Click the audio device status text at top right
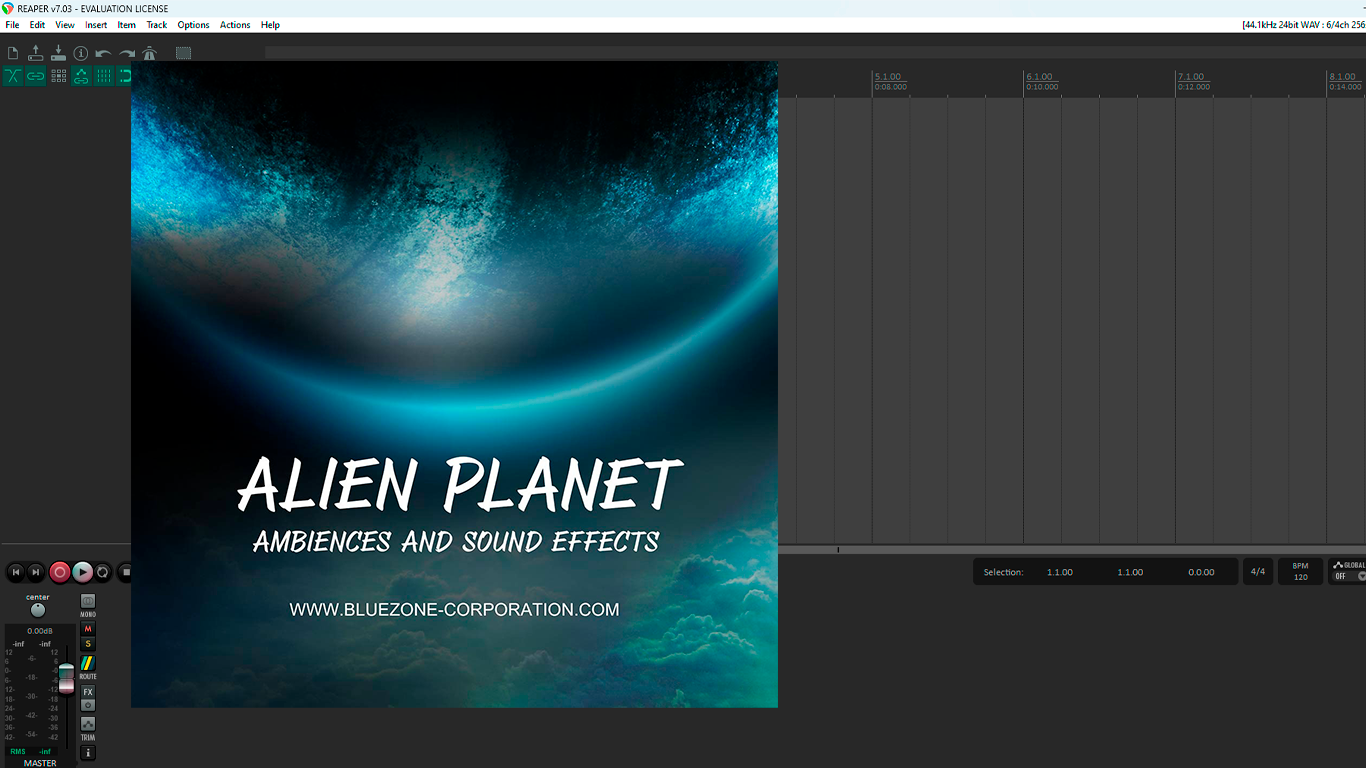This screenshot has width=1366, height=768. [1303, 25]
